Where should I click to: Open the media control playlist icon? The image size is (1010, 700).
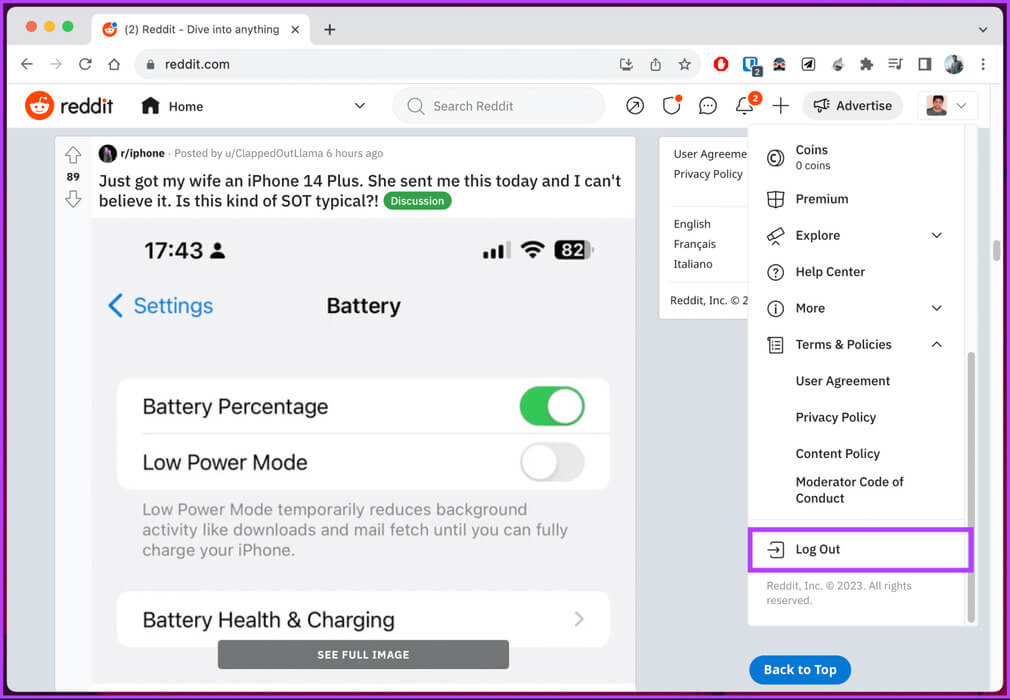pos(895,64)
